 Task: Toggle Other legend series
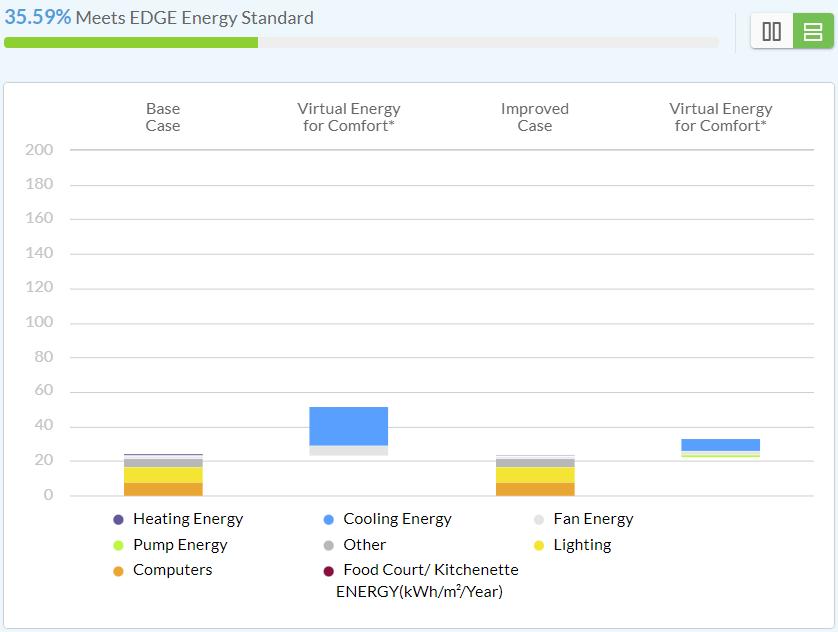tap(355, 545)
